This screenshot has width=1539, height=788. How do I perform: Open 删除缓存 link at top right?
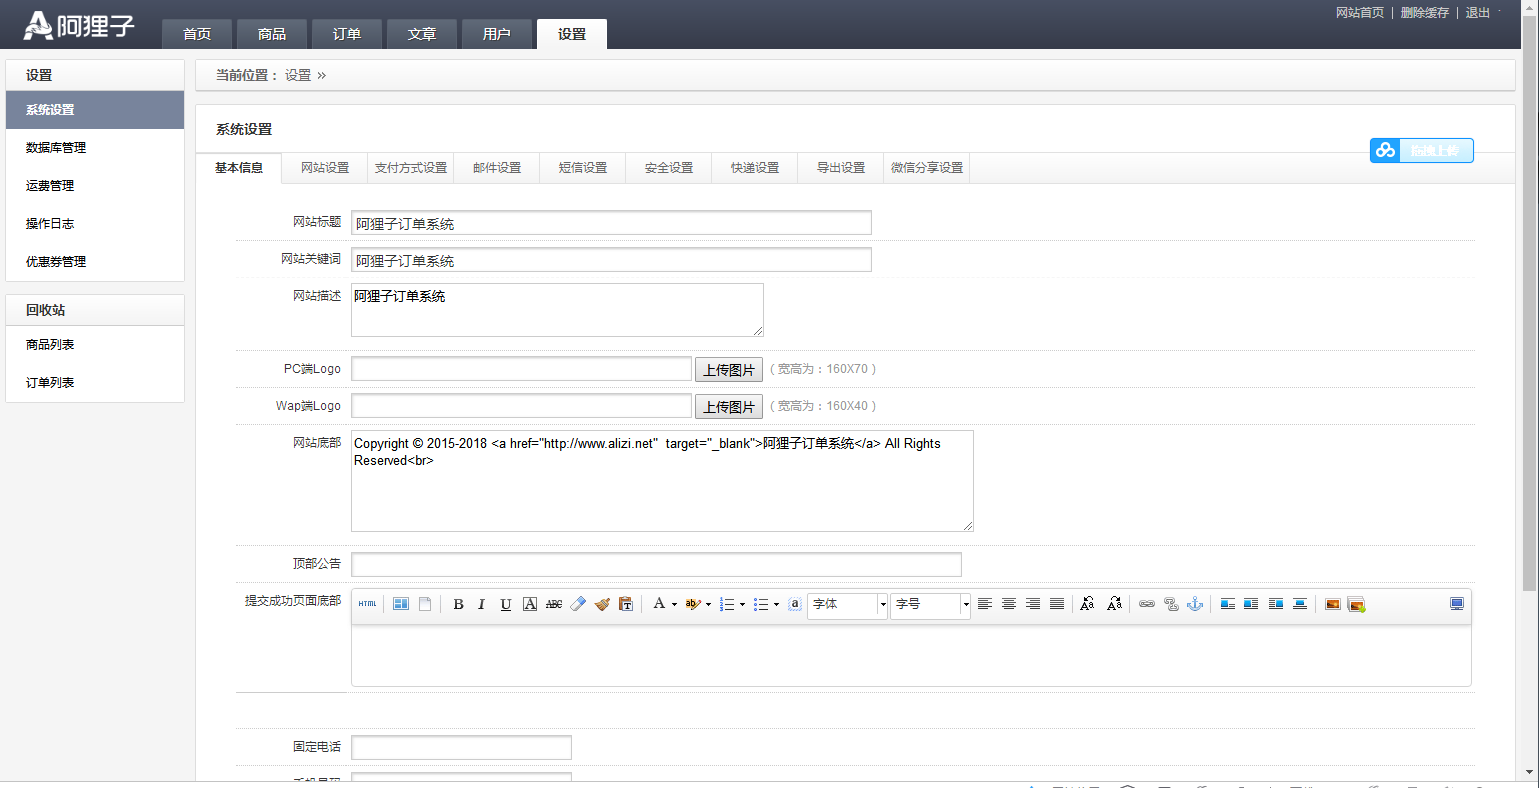coord(1424,13)
